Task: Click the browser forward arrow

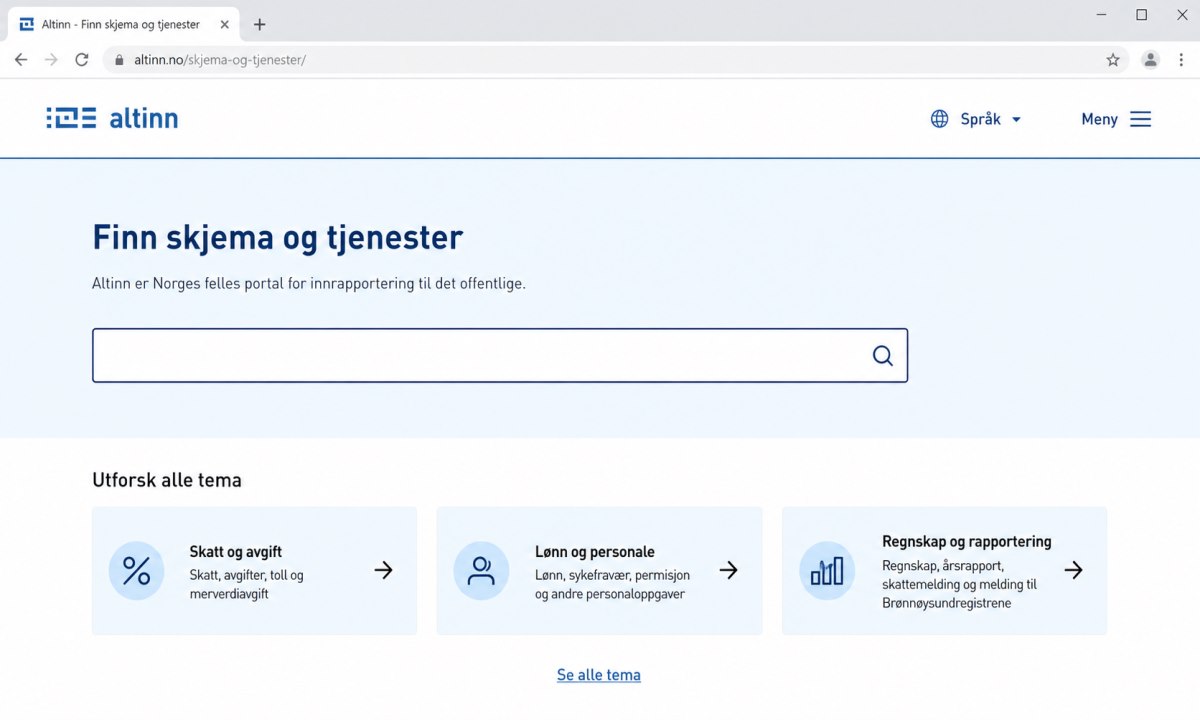Action: tap(51, 60)
